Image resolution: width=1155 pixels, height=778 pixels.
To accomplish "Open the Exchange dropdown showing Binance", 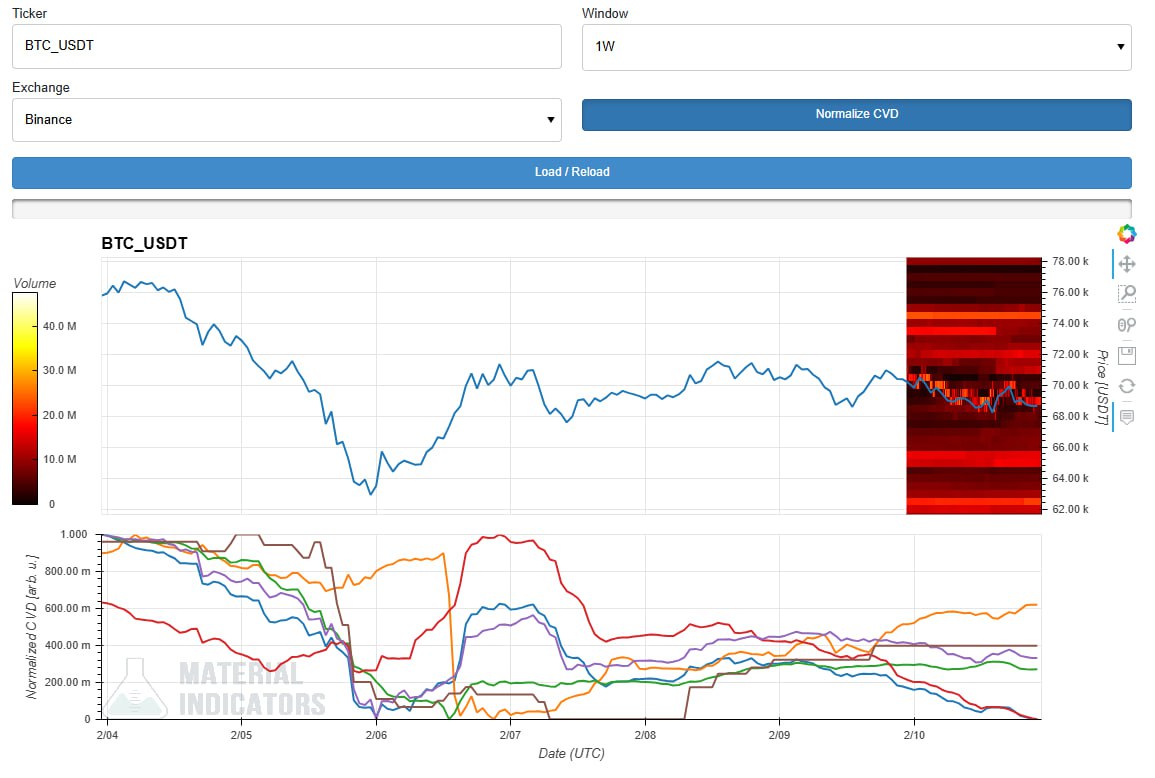I will (286, 120).
